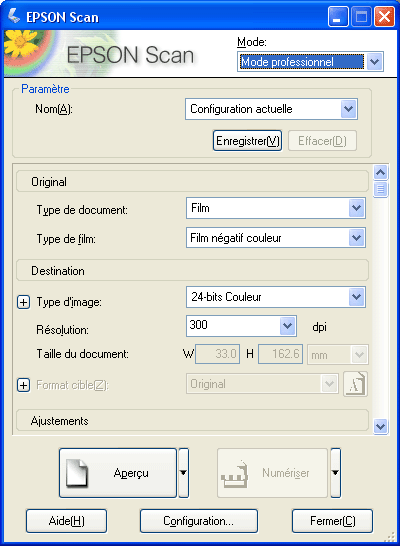
Task: Click the settings panel scroll-down arrow
Action: pyautogui.click(x=381, y=426)
